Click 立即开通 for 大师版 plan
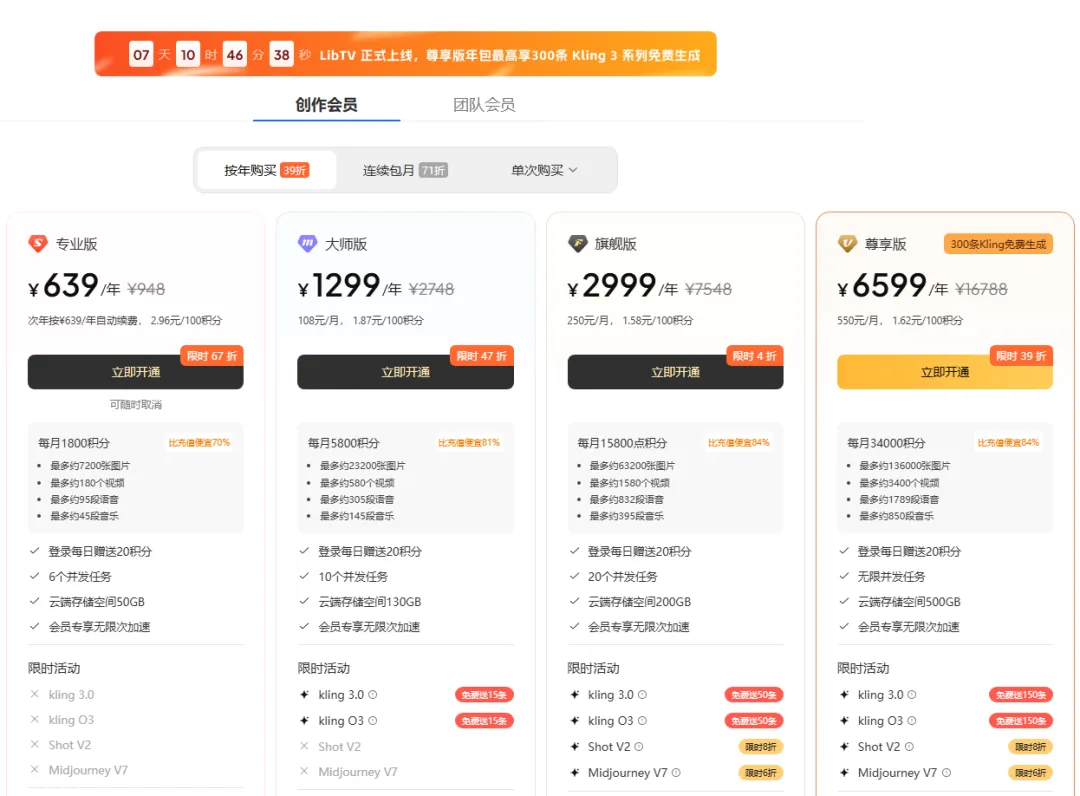1080x796 pixels. click(x=406, y=372)
